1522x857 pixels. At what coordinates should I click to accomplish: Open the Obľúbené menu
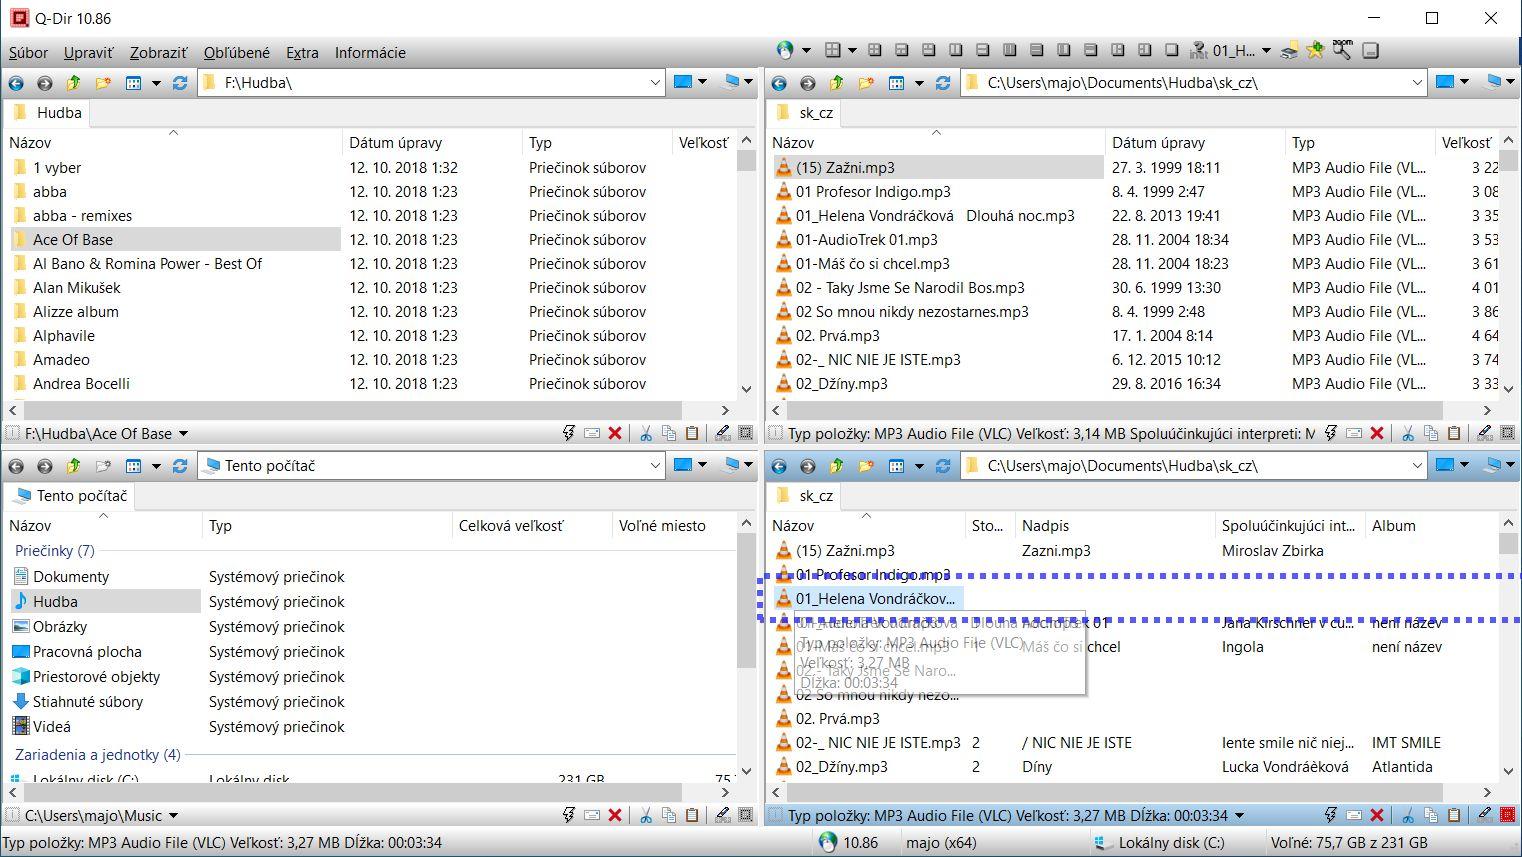(237, 53)
